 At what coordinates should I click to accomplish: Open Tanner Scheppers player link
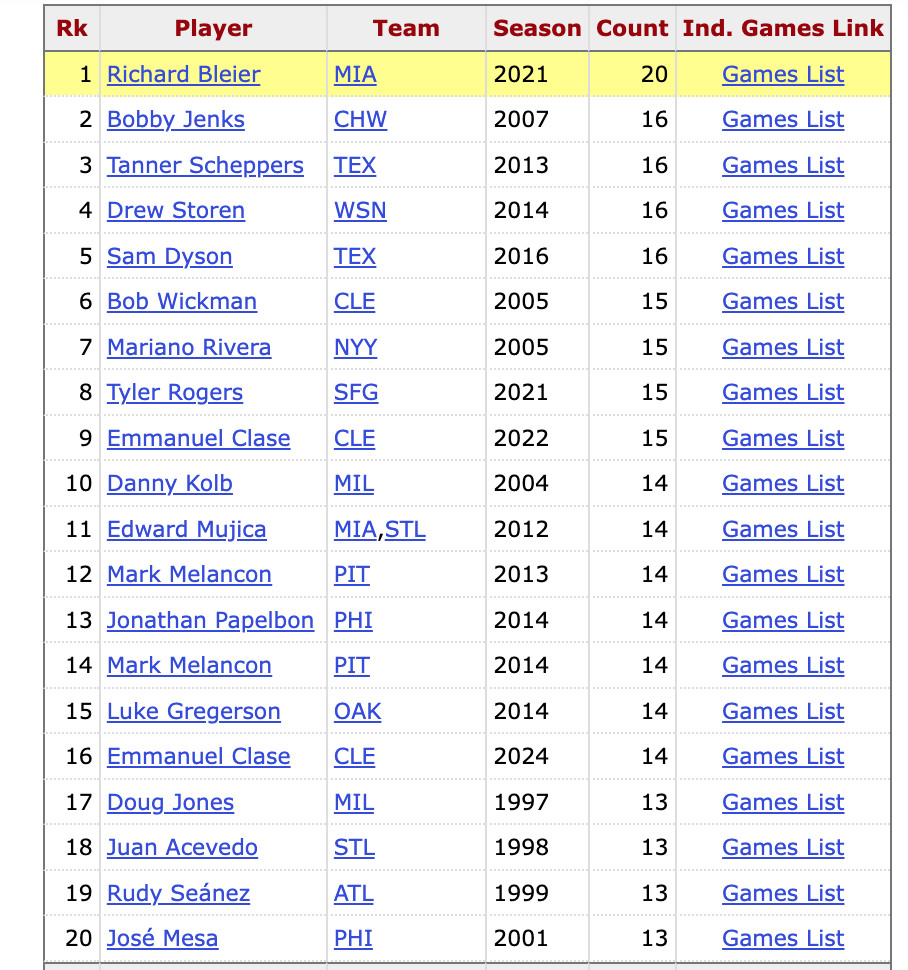click(x=205, y=166)
